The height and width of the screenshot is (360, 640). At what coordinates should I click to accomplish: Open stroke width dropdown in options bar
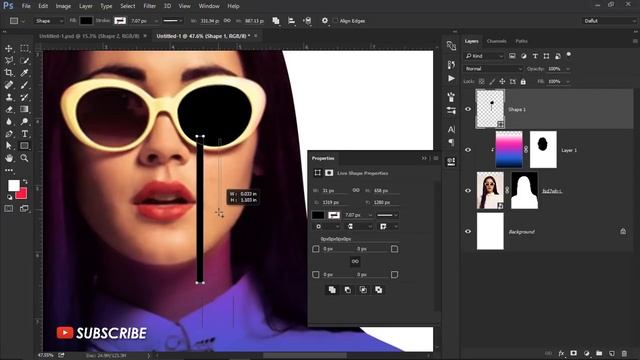pyautogui.click(x=156, y=21)
